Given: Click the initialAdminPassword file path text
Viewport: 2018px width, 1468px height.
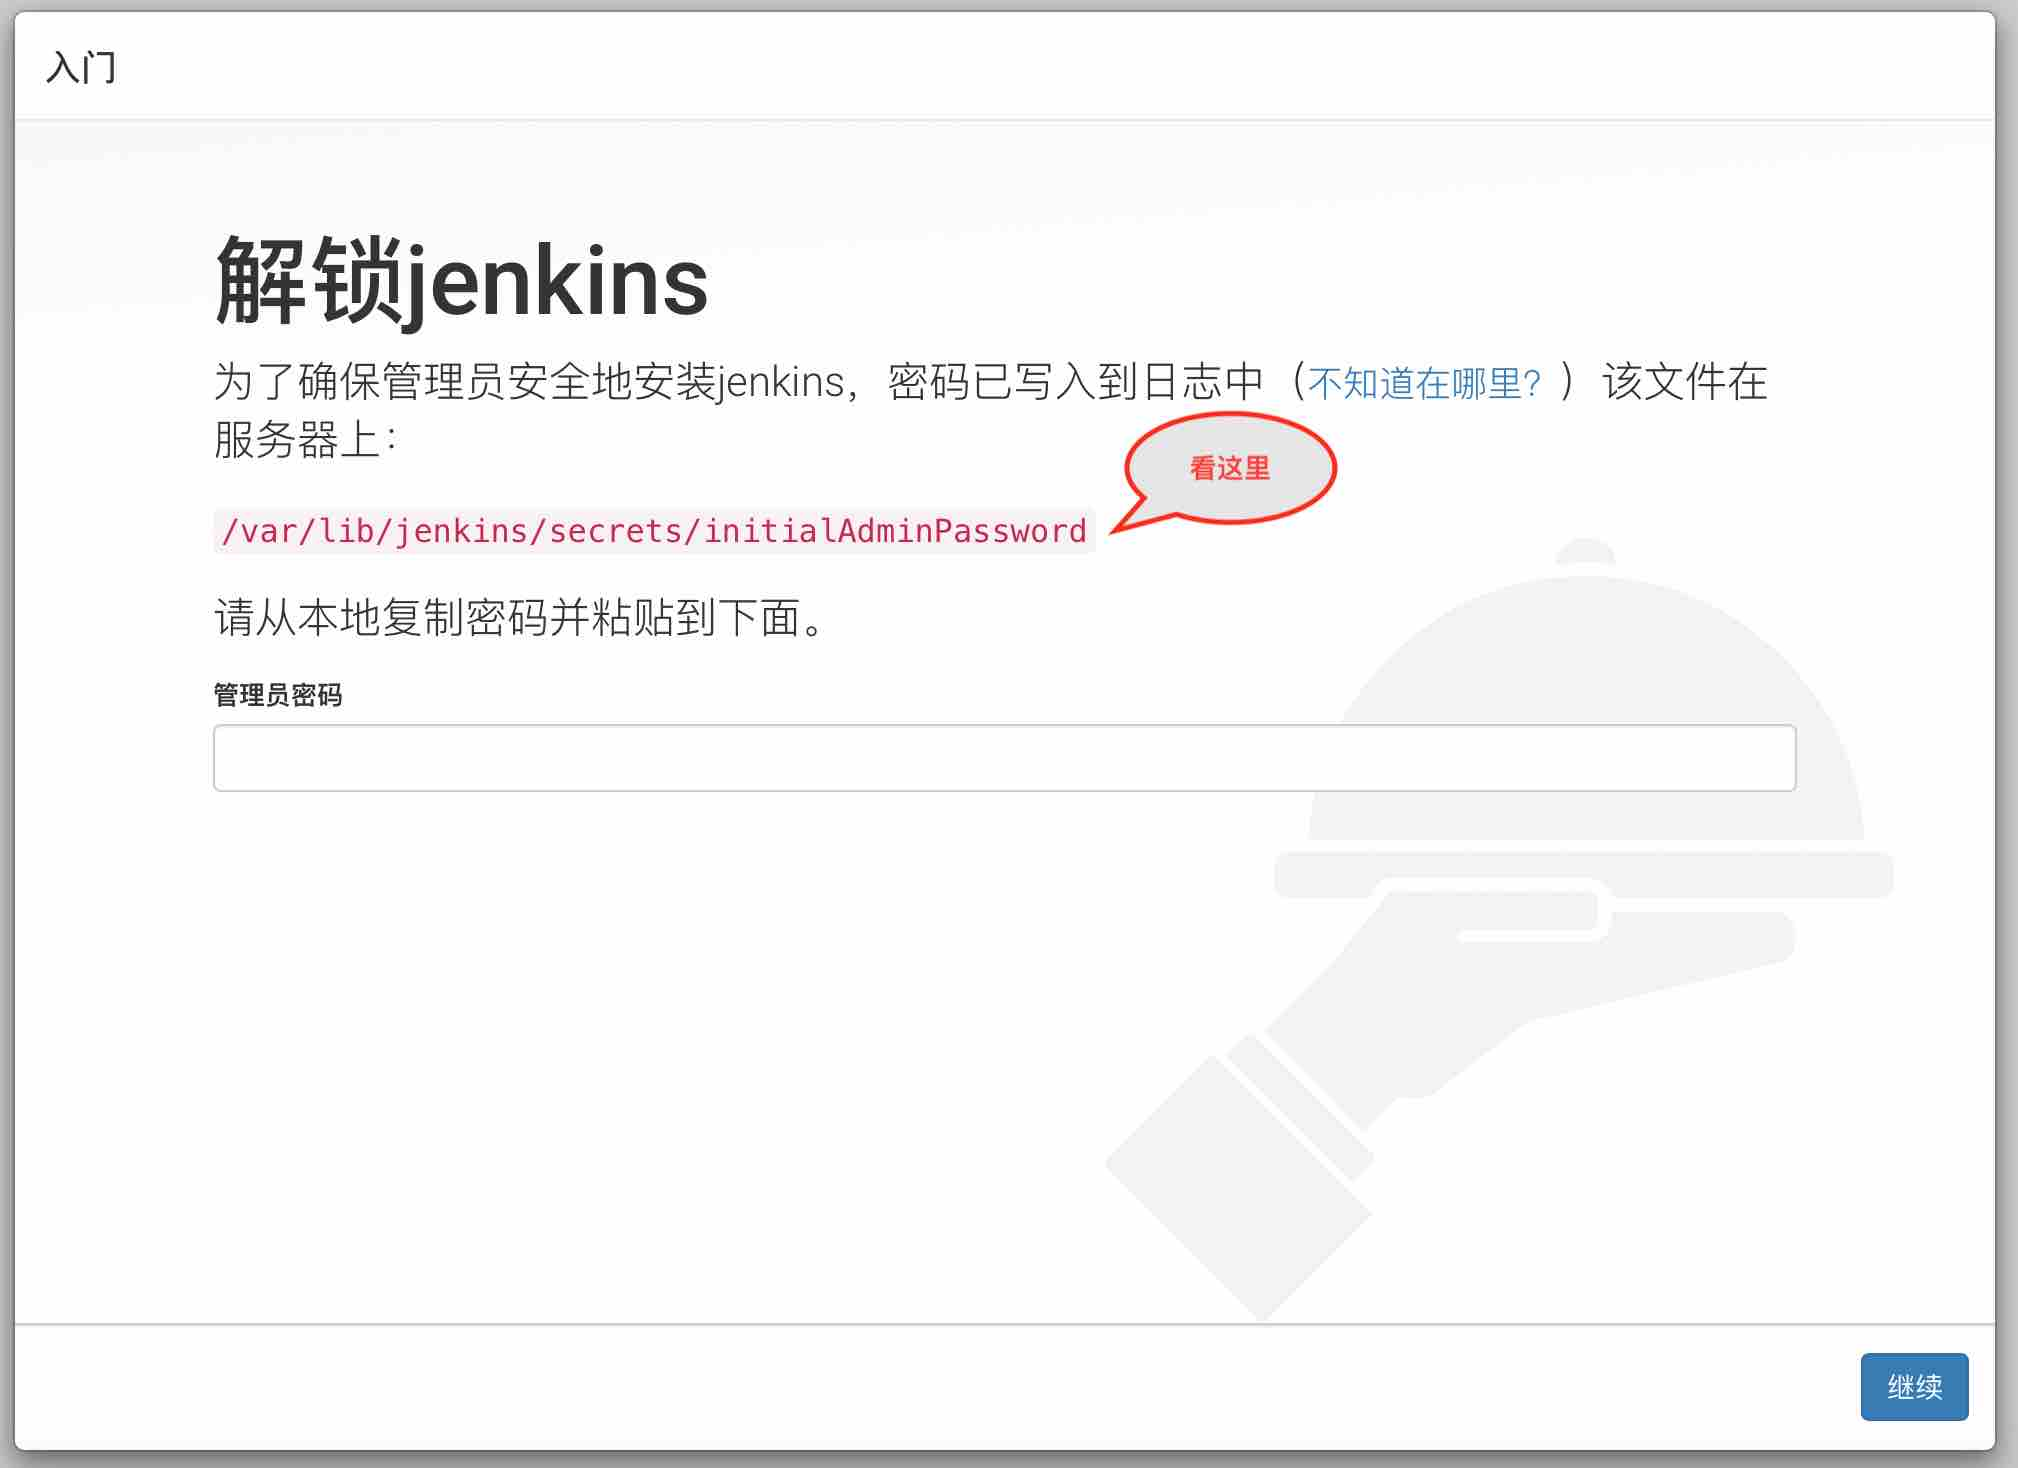Looking at the screenshot, I should [x=654, y=531].
